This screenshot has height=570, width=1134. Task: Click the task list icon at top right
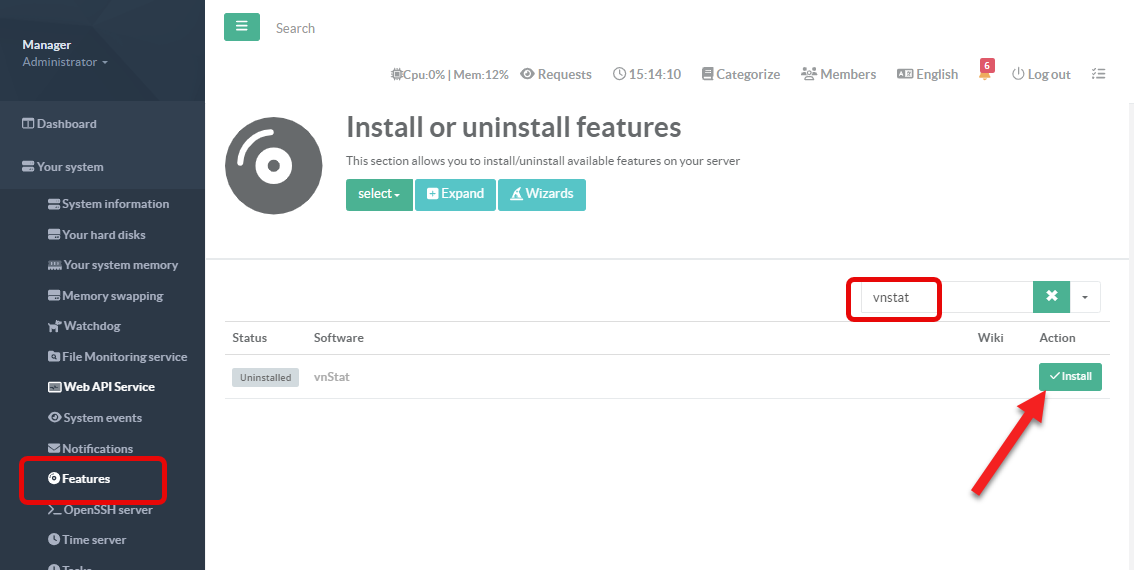[1098, 74]
